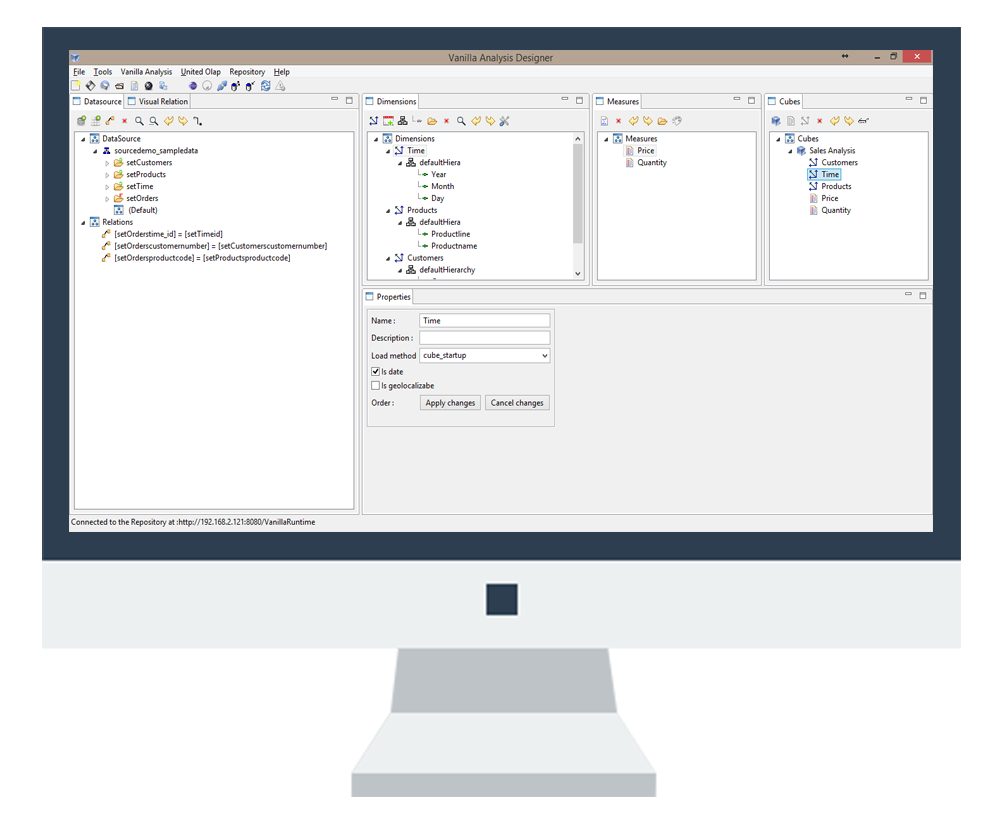The width and height of the screenshot is (1000, 830).
Task: Click the blue connection plug toolbar icon
Action: pyautogui.click(x=221, y=86)
